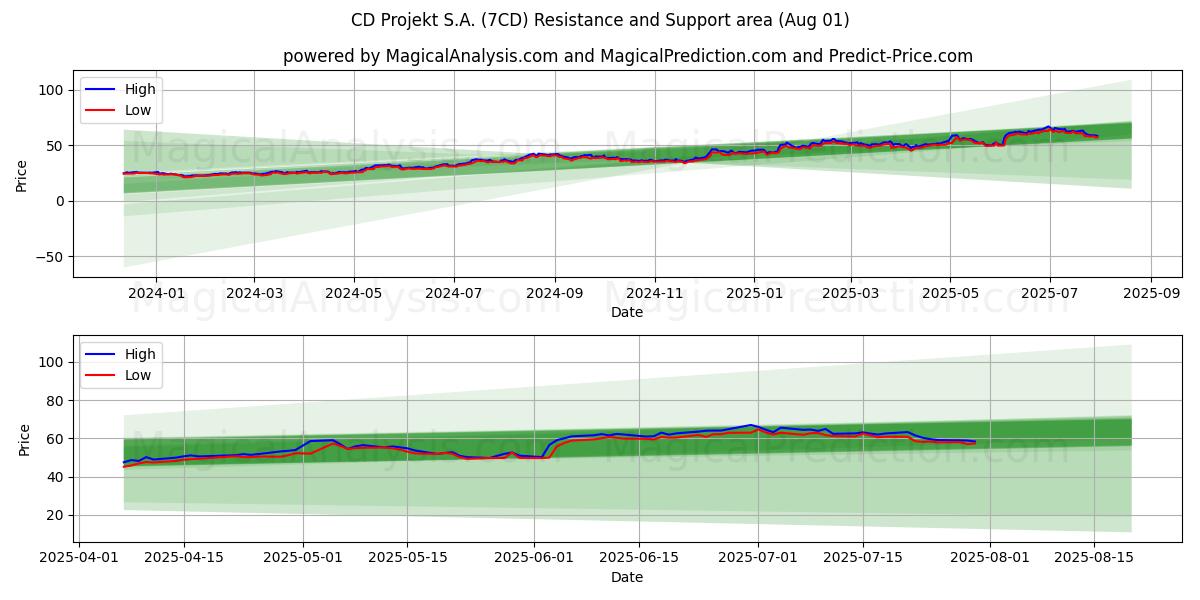Click the −50 price tick in top chart
Viewport: 1200px width, 600px height.
coord(52,257)
